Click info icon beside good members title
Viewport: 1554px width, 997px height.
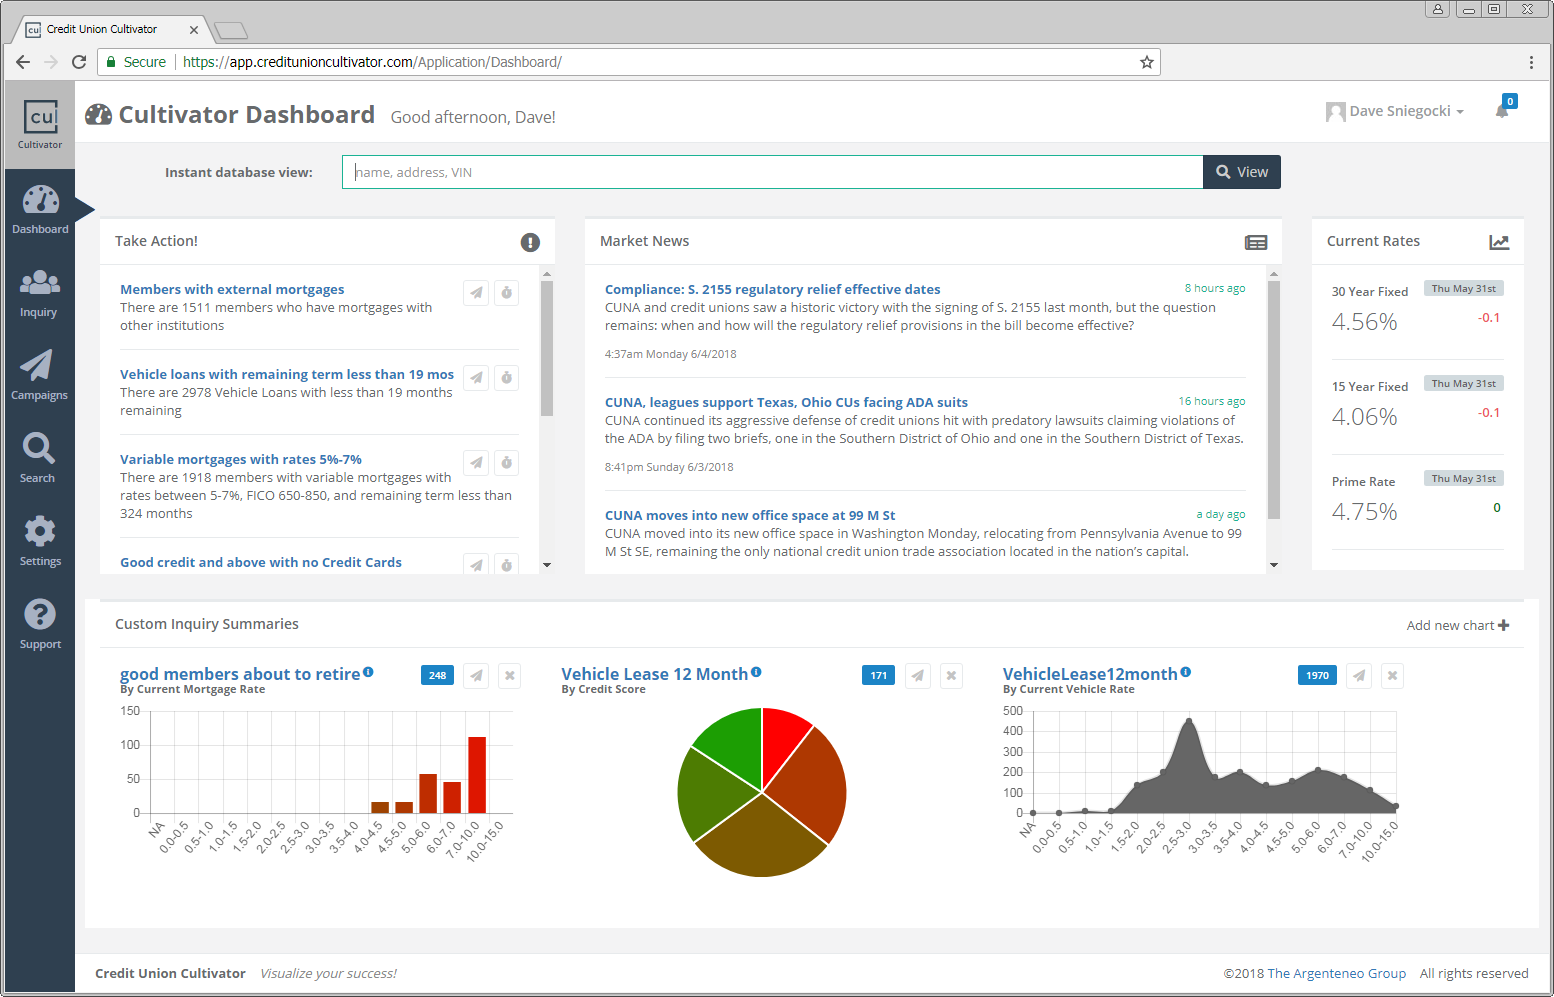[369, 672]
